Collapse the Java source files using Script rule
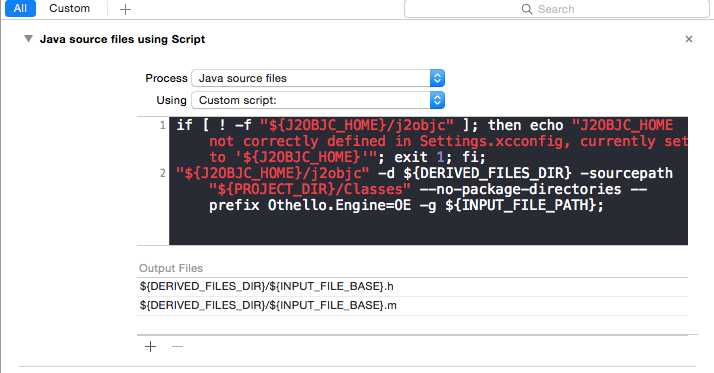714x373 pixels. (28, 39)
